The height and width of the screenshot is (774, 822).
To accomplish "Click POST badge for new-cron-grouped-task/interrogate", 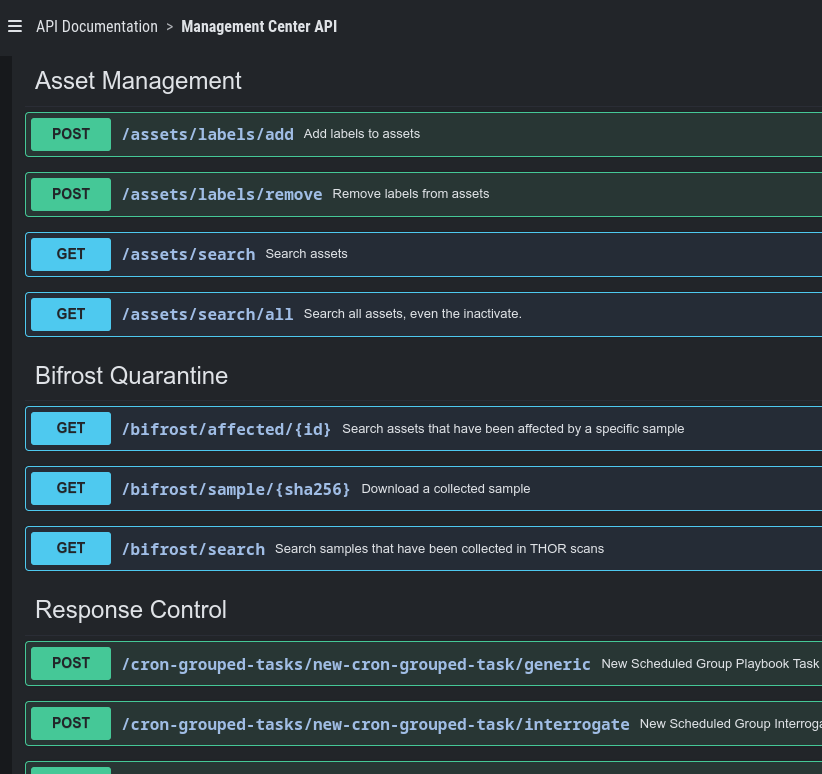I will (x=71, y=723).
